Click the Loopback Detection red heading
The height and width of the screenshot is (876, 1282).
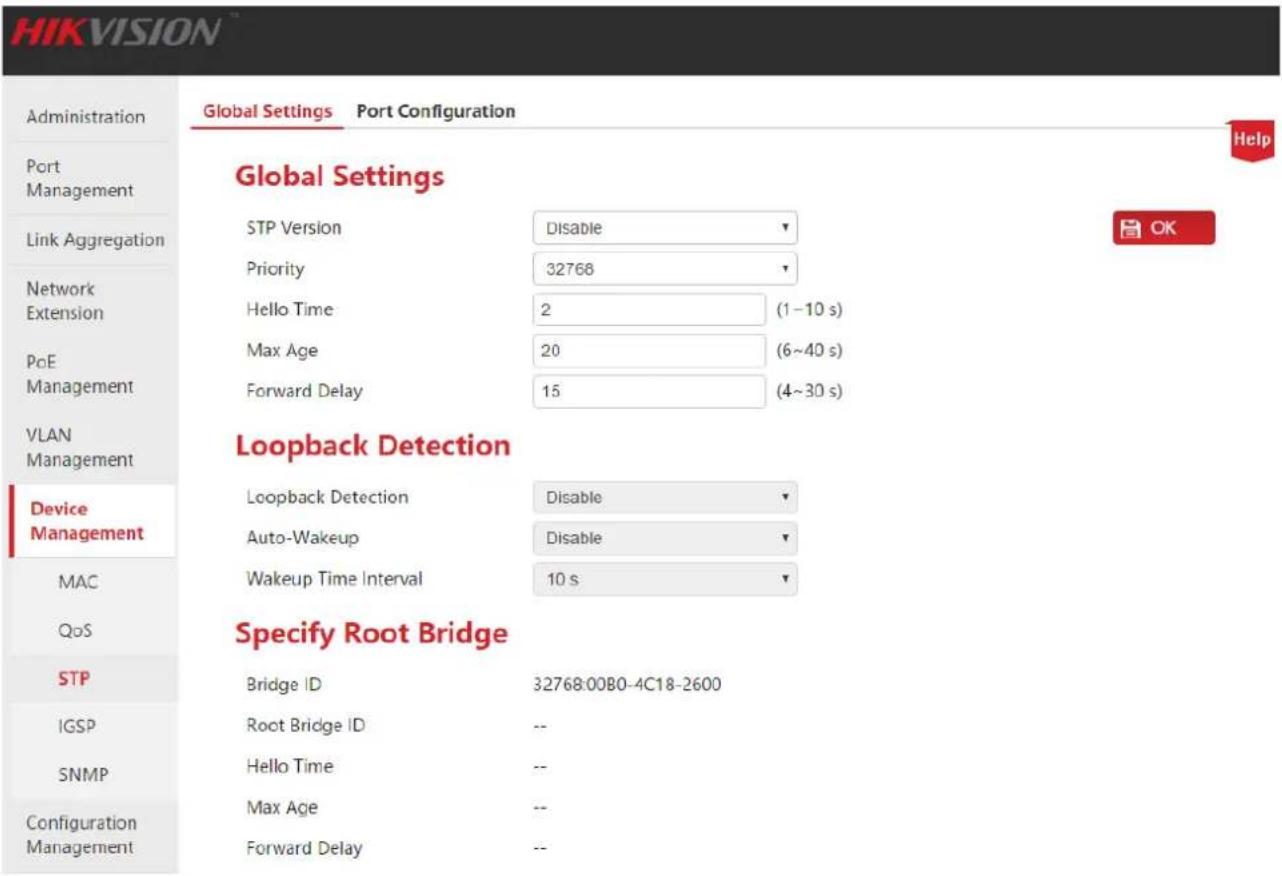click(x=373, y=446)
